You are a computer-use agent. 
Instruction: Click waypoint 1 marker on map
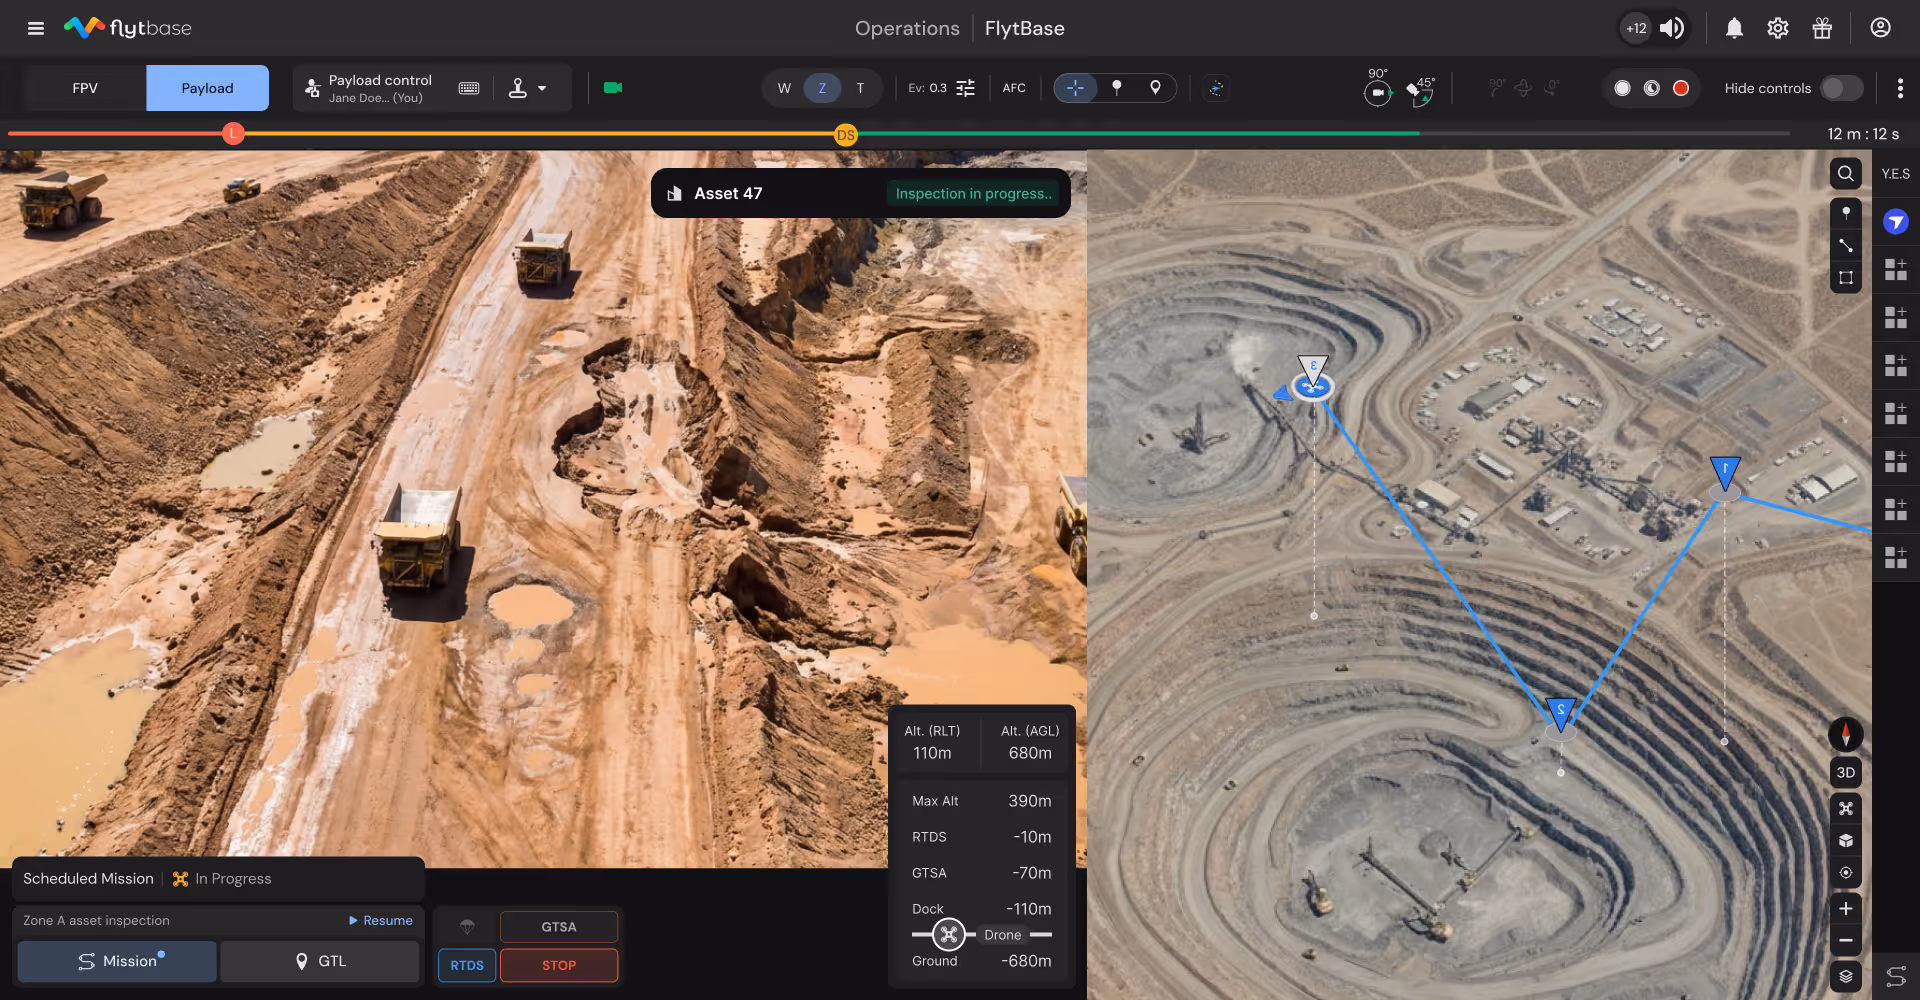pos(1725,476)
